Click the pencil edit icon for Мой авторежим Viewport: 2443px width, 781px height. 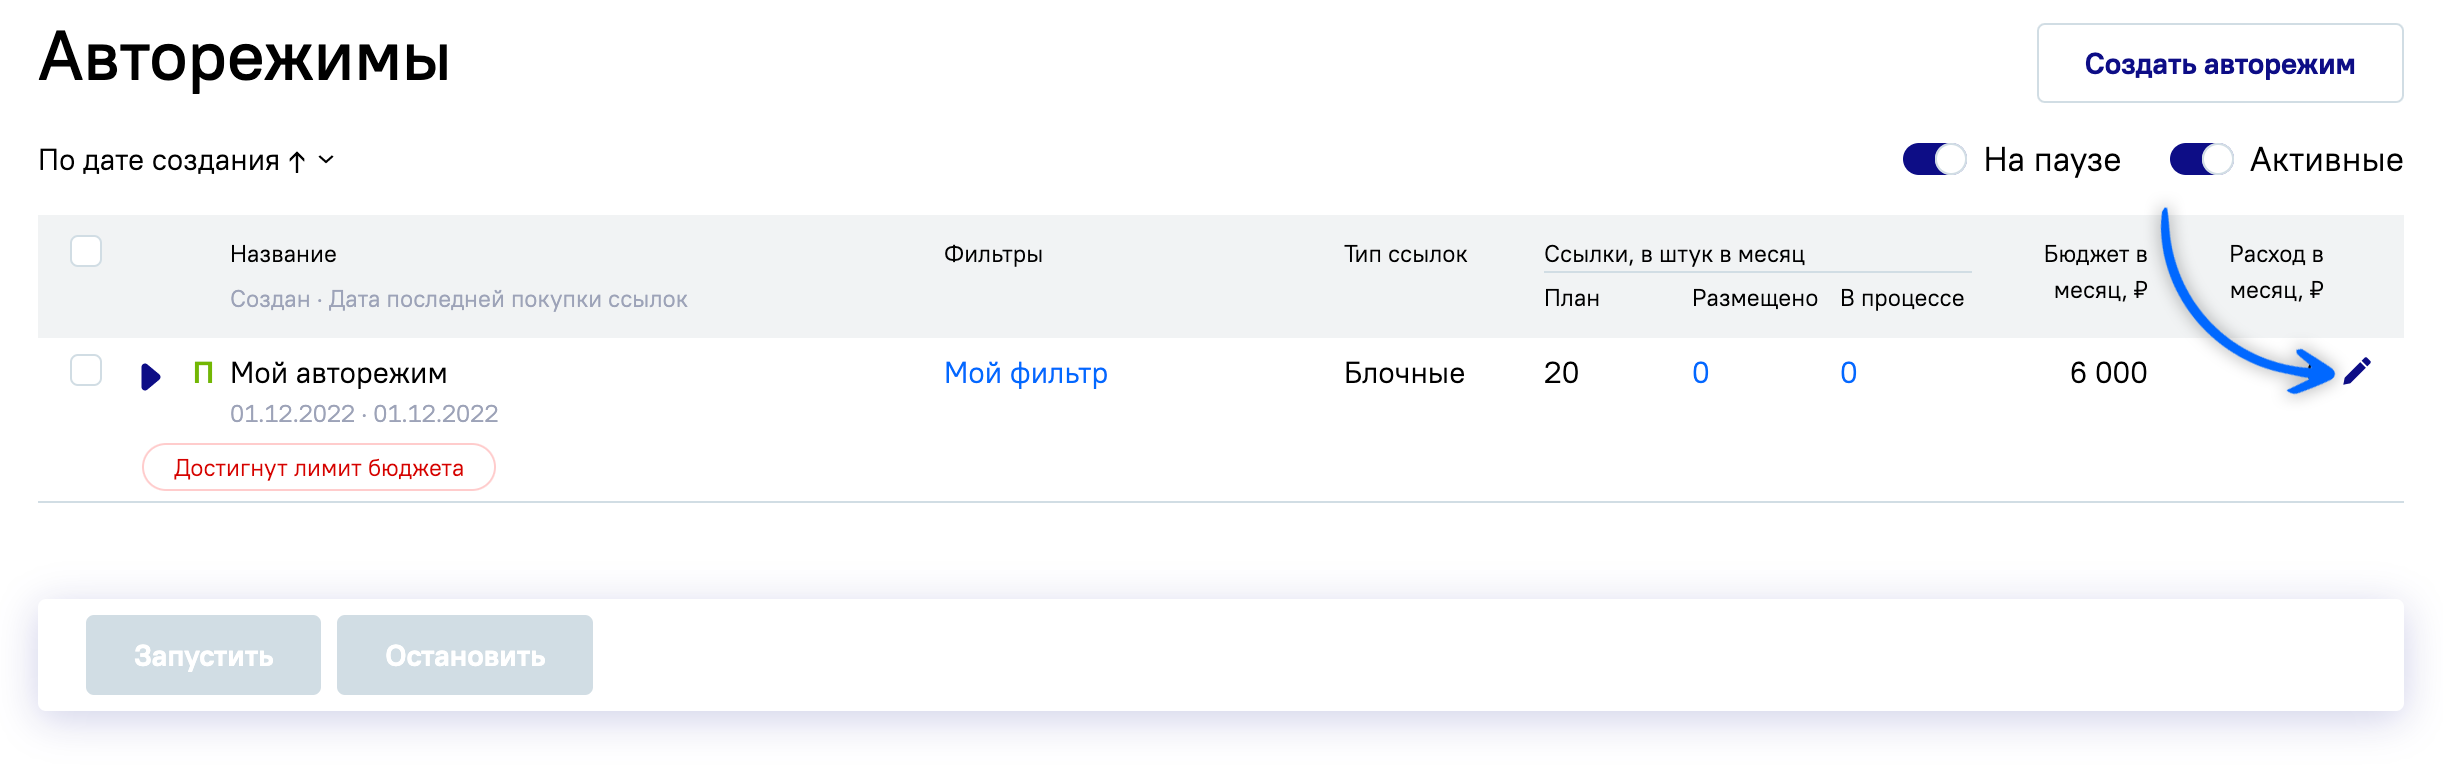point(2356,371)
